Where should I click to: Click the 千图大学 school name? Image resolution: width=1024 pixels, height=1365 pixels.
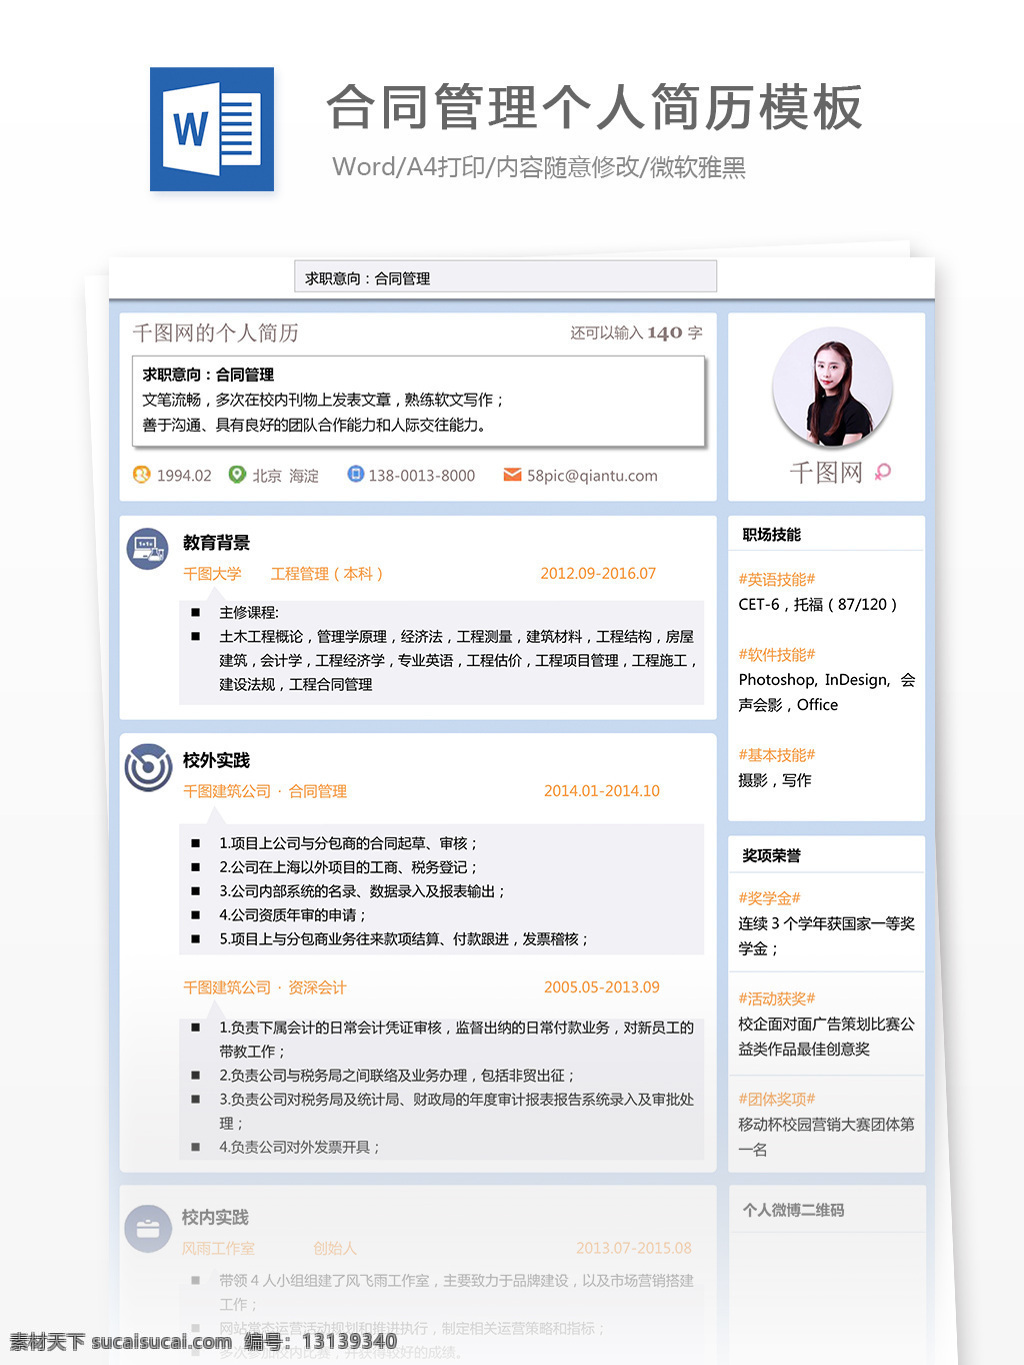pos(212,573)
